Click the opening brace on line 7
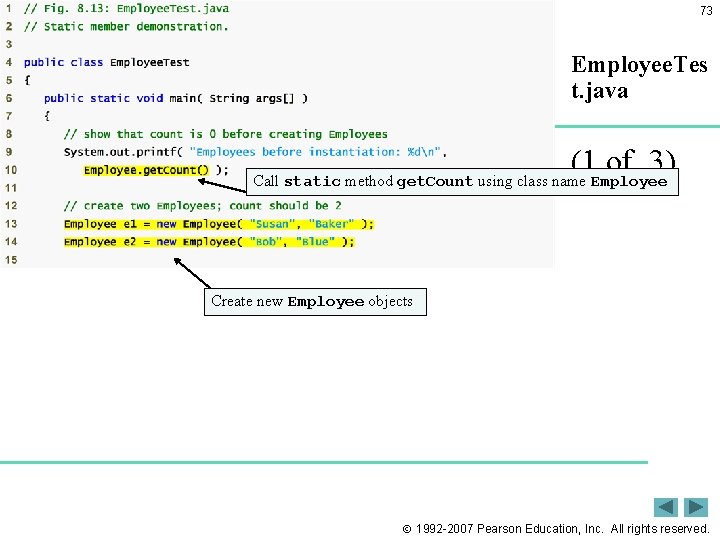The height and width of the screenshot is (540, 720). 47,116
